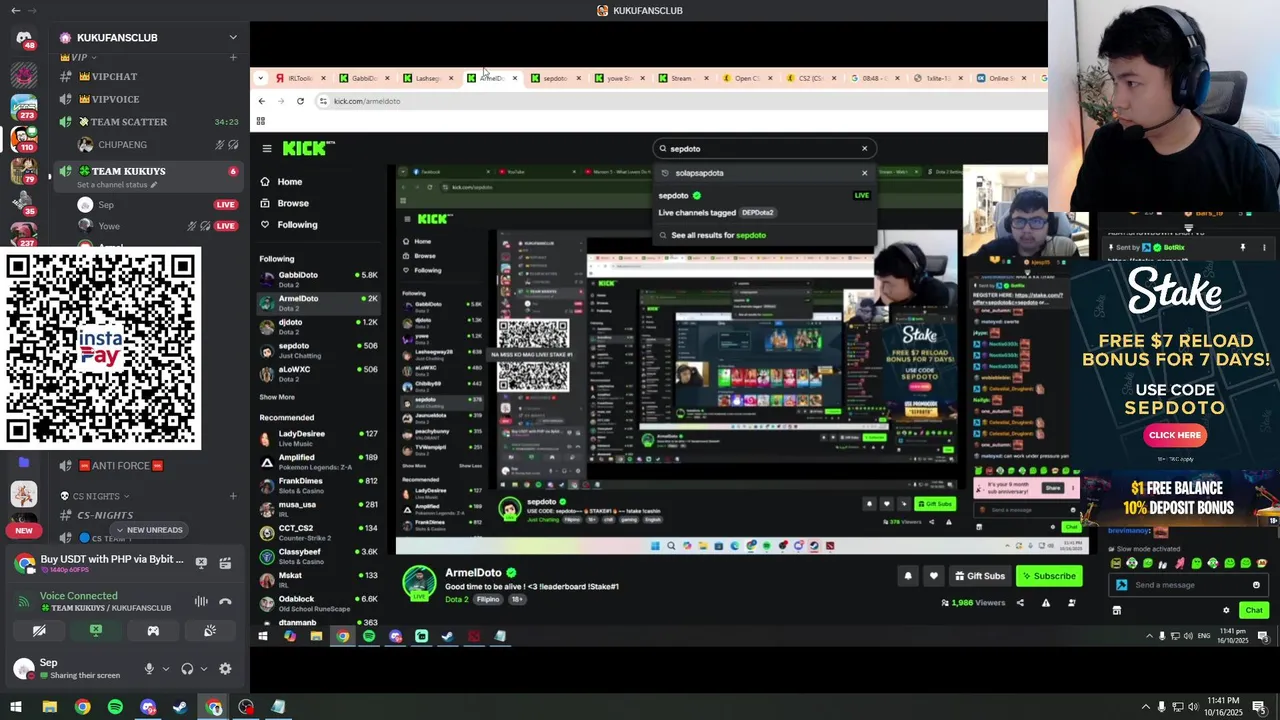Open the tab search dropdown in shared Chrome
This screenshot has height=720, width=1280.
261,78
